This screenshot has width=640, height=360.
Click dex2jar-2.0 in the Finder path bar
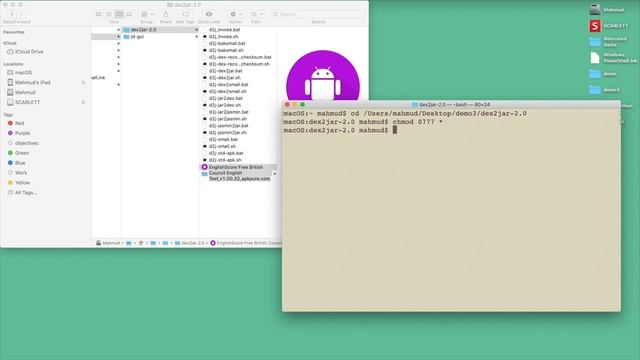click(x=190, y=243)
